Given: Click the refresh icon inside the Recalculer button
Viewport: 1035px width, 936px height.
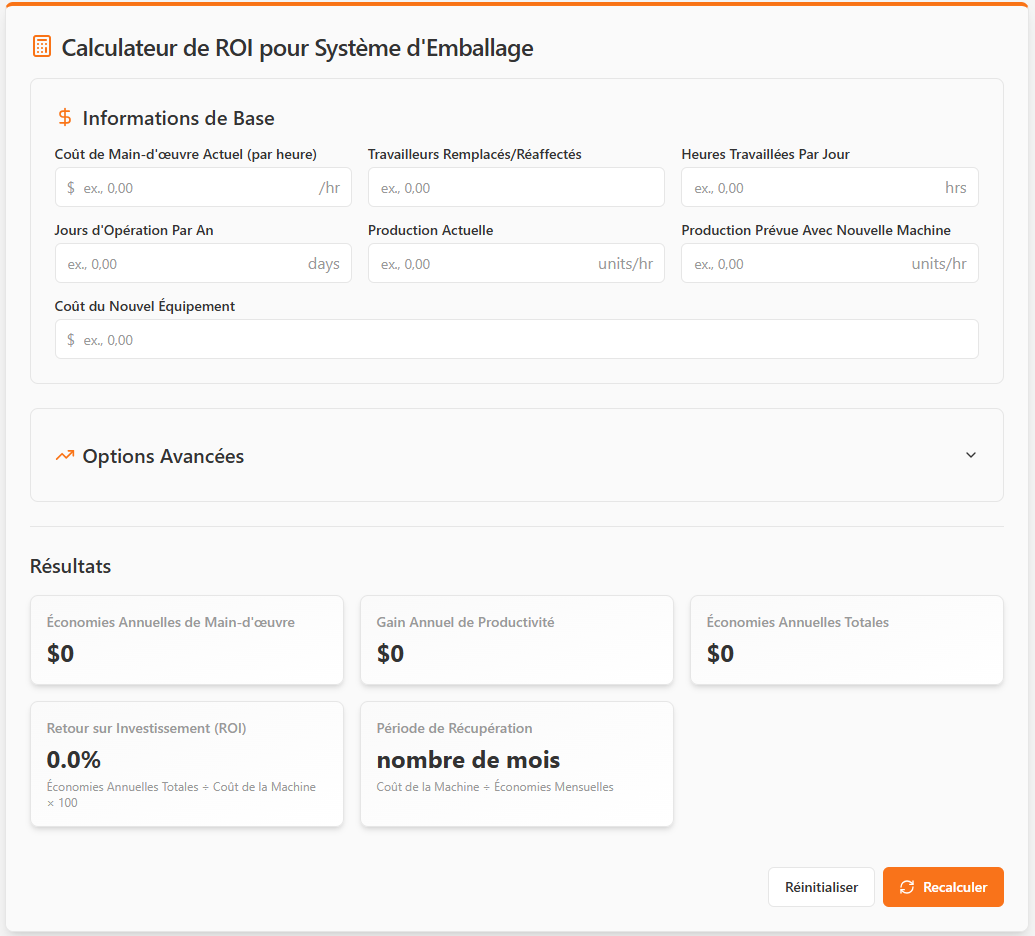Looking at the screenshot, I should pyautogui.click(x=907, y=887).
